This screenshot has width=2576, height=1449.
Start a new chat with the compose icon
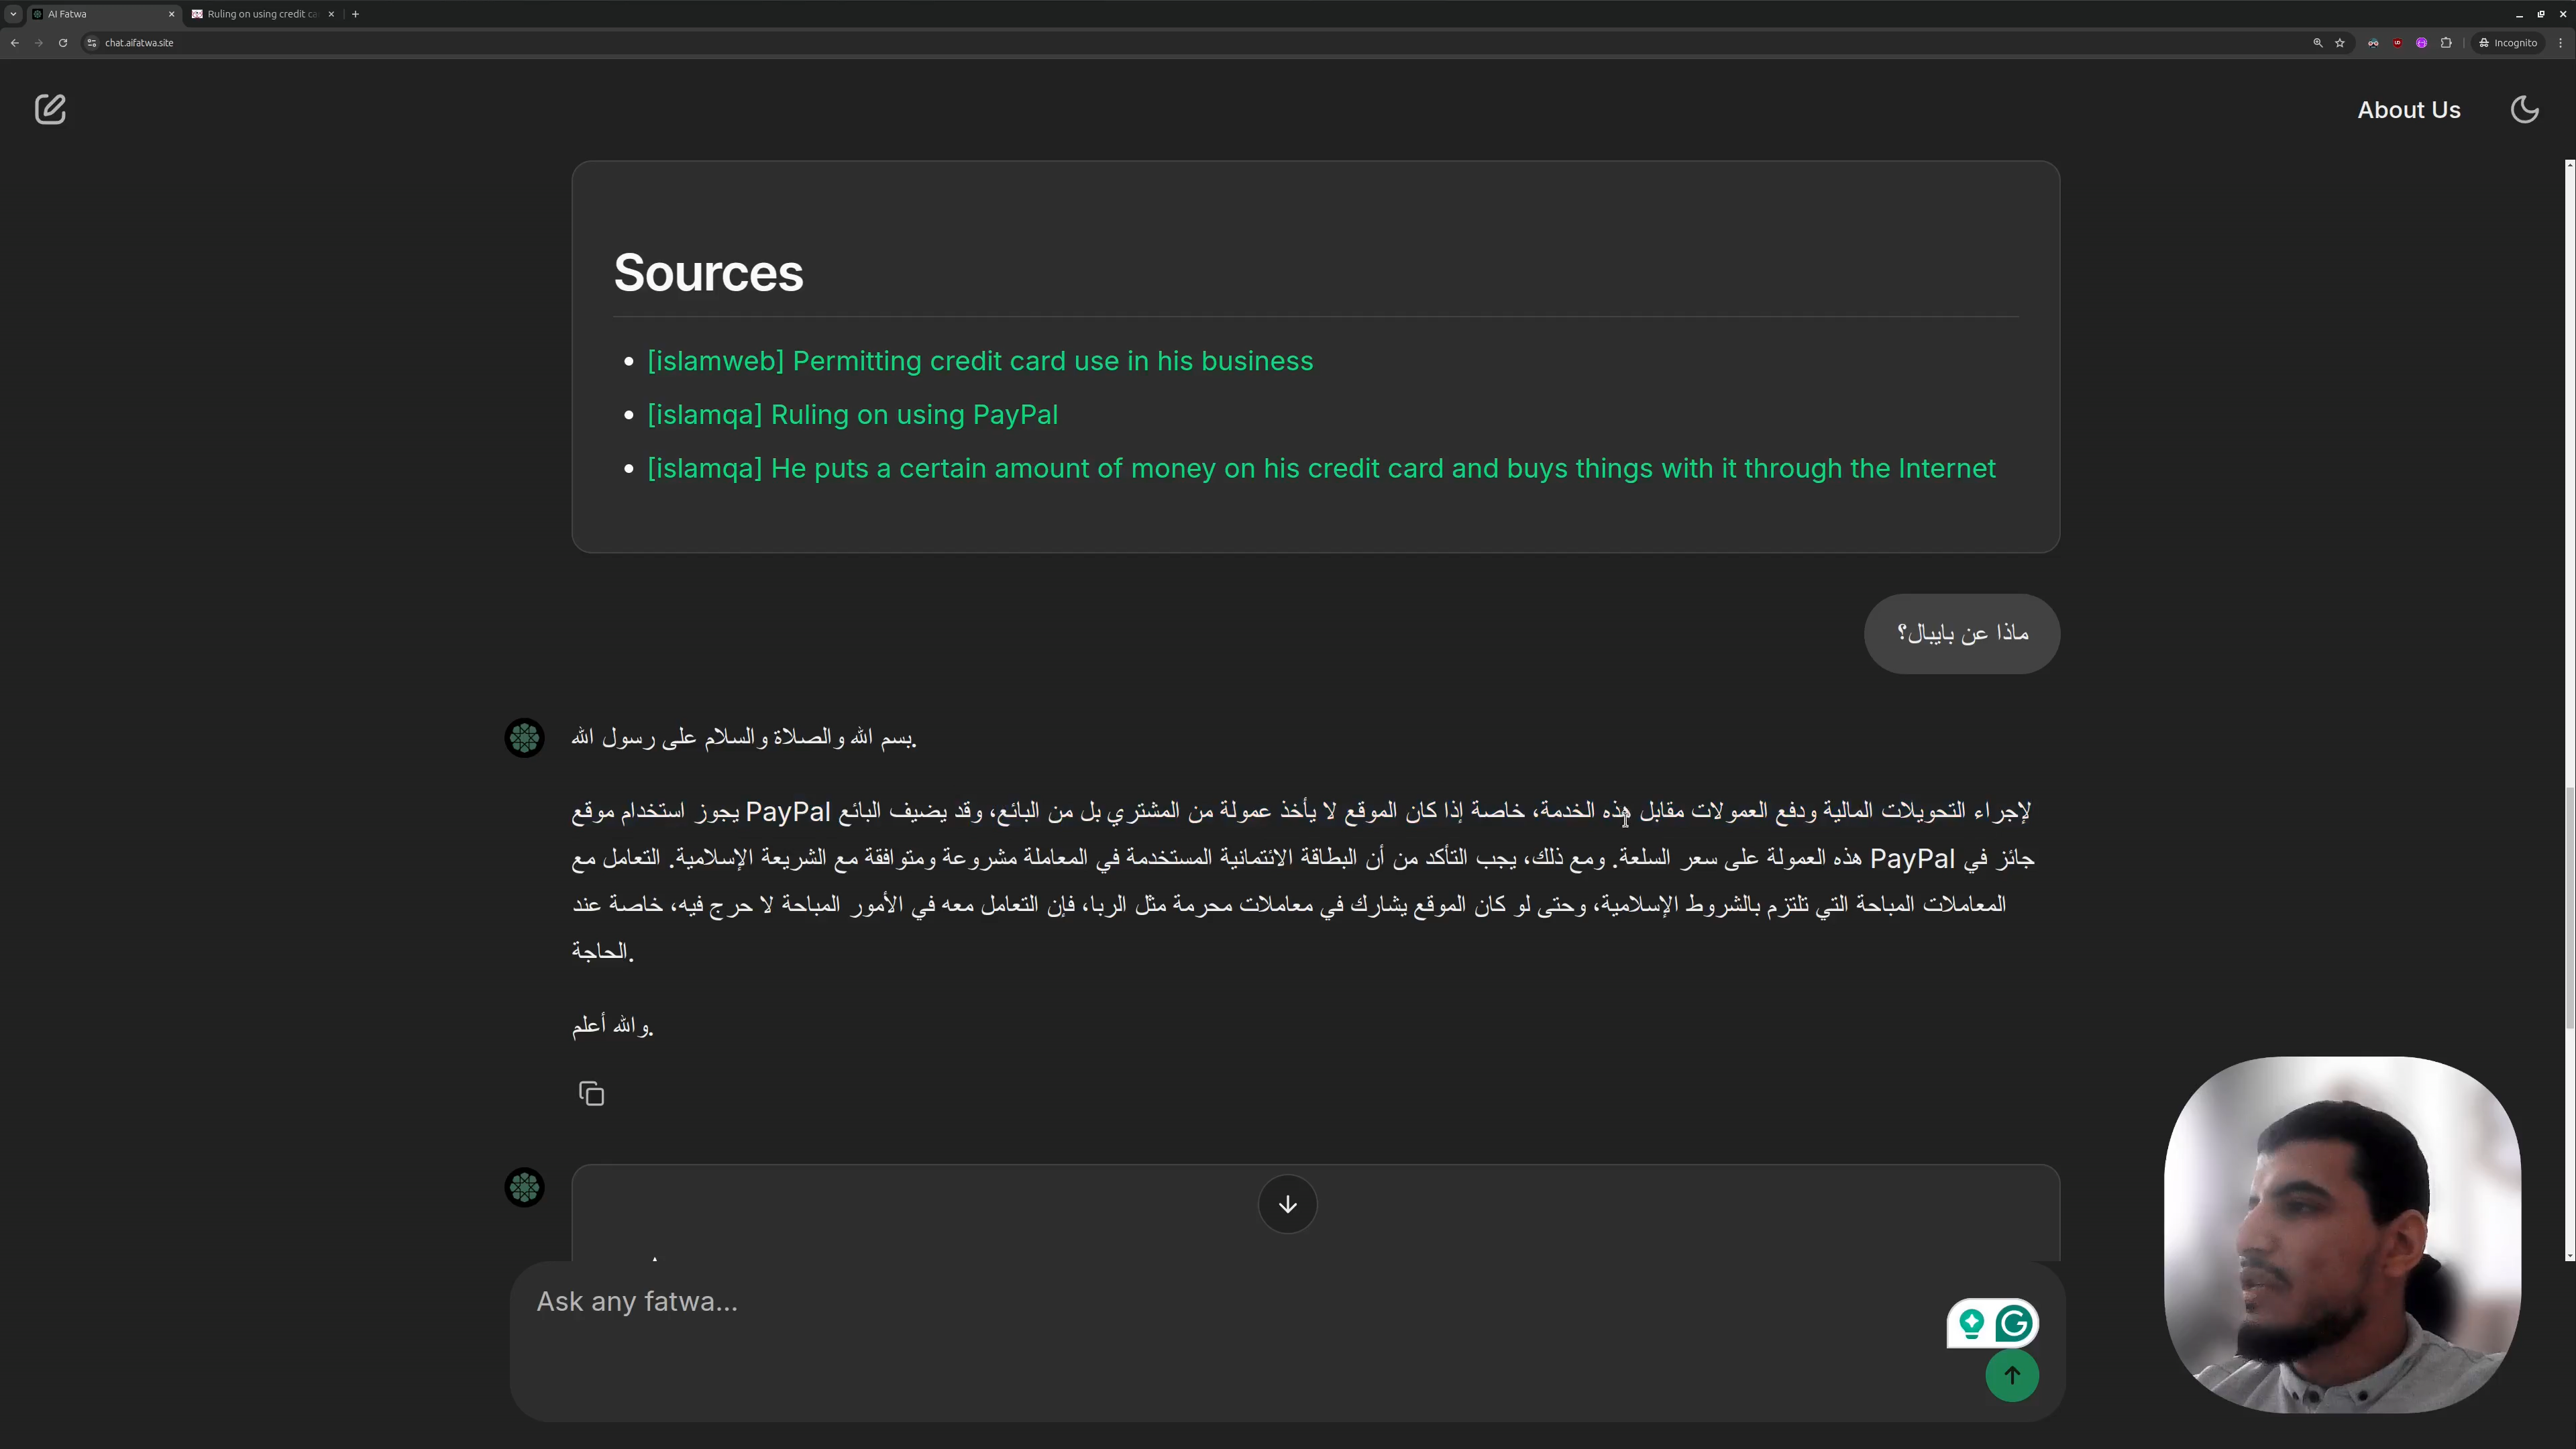50,109
